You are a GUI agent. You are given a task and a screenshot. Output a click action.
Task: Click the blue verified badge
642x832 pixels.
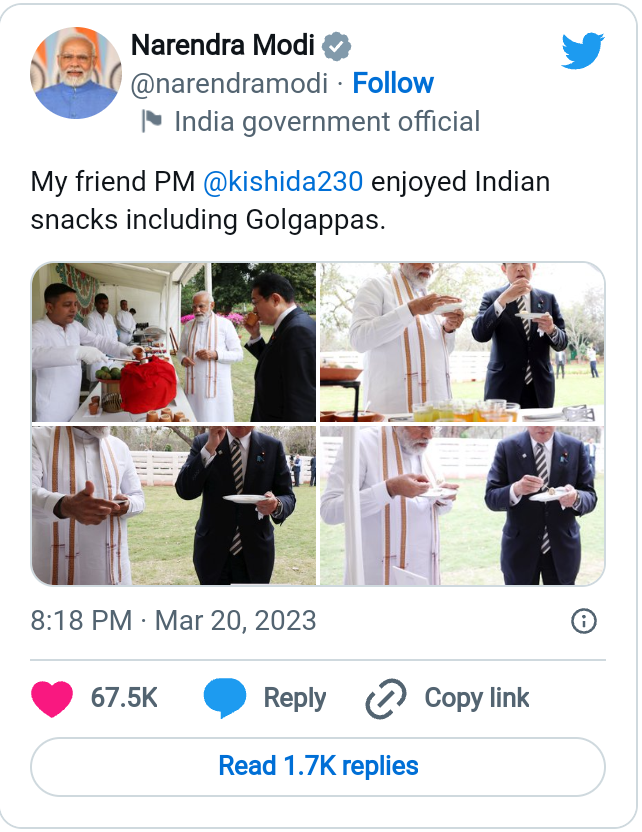click(x=337, y=46)
